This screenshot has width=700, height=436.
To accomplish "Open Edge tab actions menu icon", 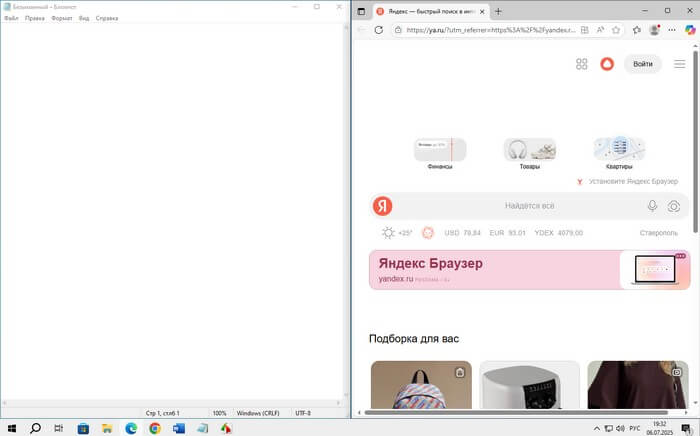I will (361, 11).
